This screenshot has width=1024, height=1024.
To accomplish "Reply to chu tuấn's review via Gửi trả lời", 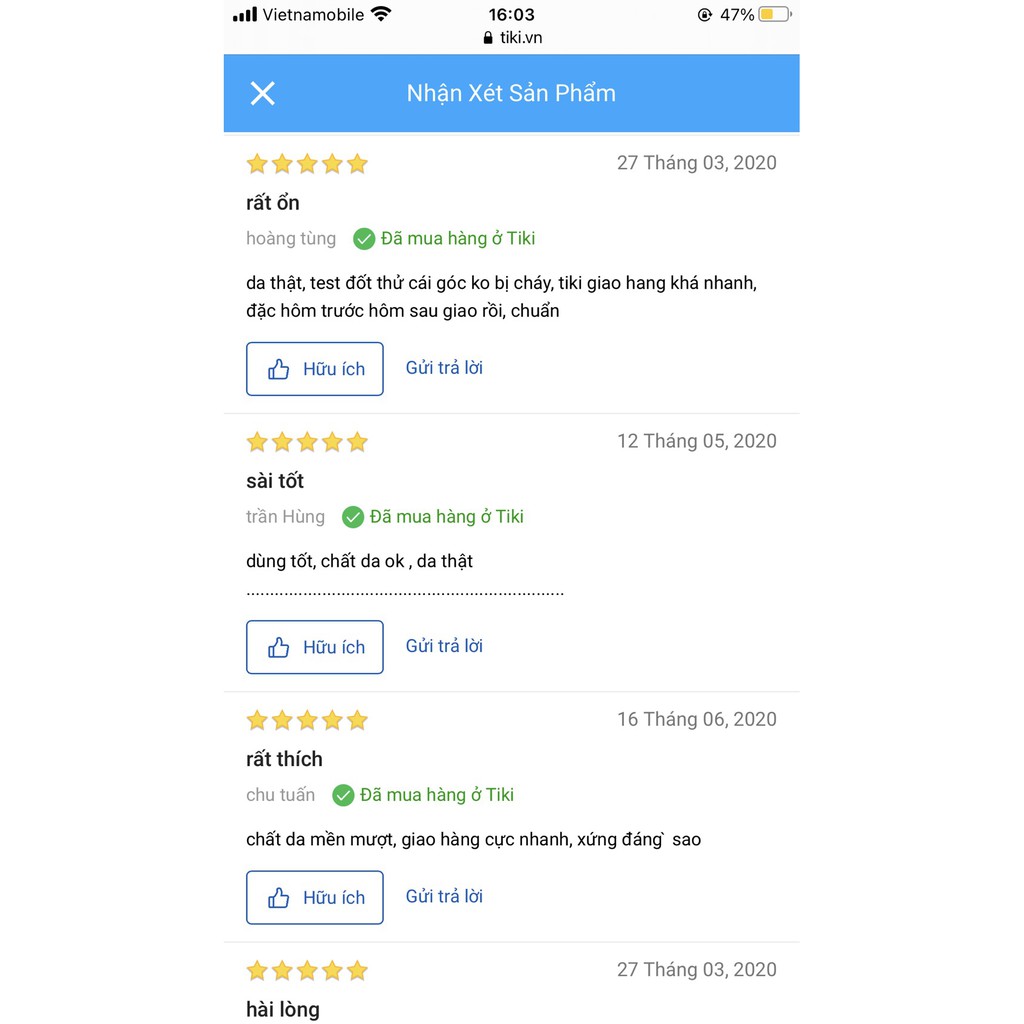I will tap(444, 896).
